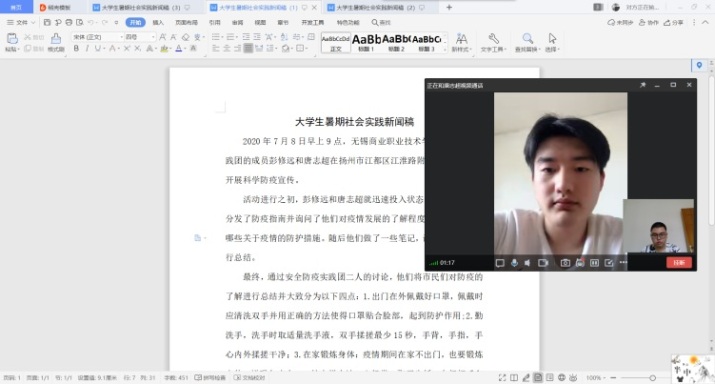The width and height of the screenshot is (715, 384).
Task: Click the Save icon in quick access toolbar
Action: tap(47, 22)
